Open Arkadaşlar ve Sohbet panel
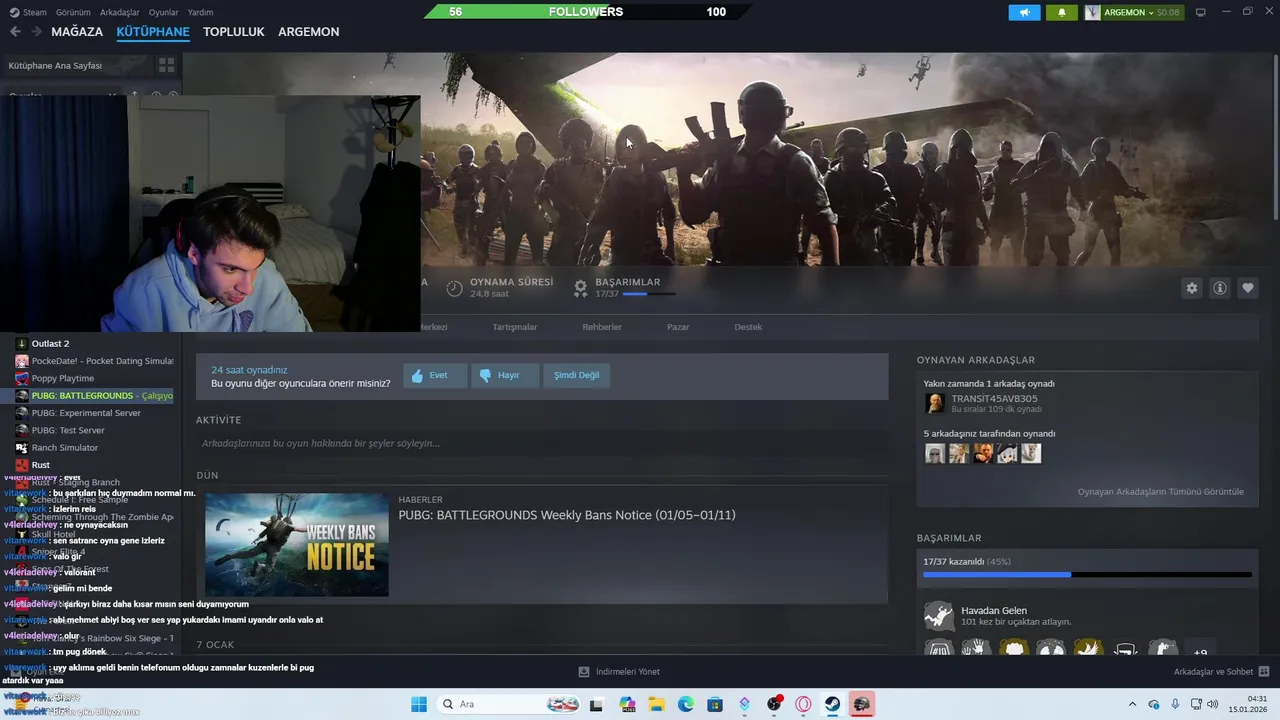Viewport: 1280px width, 720px height. 1221,672
